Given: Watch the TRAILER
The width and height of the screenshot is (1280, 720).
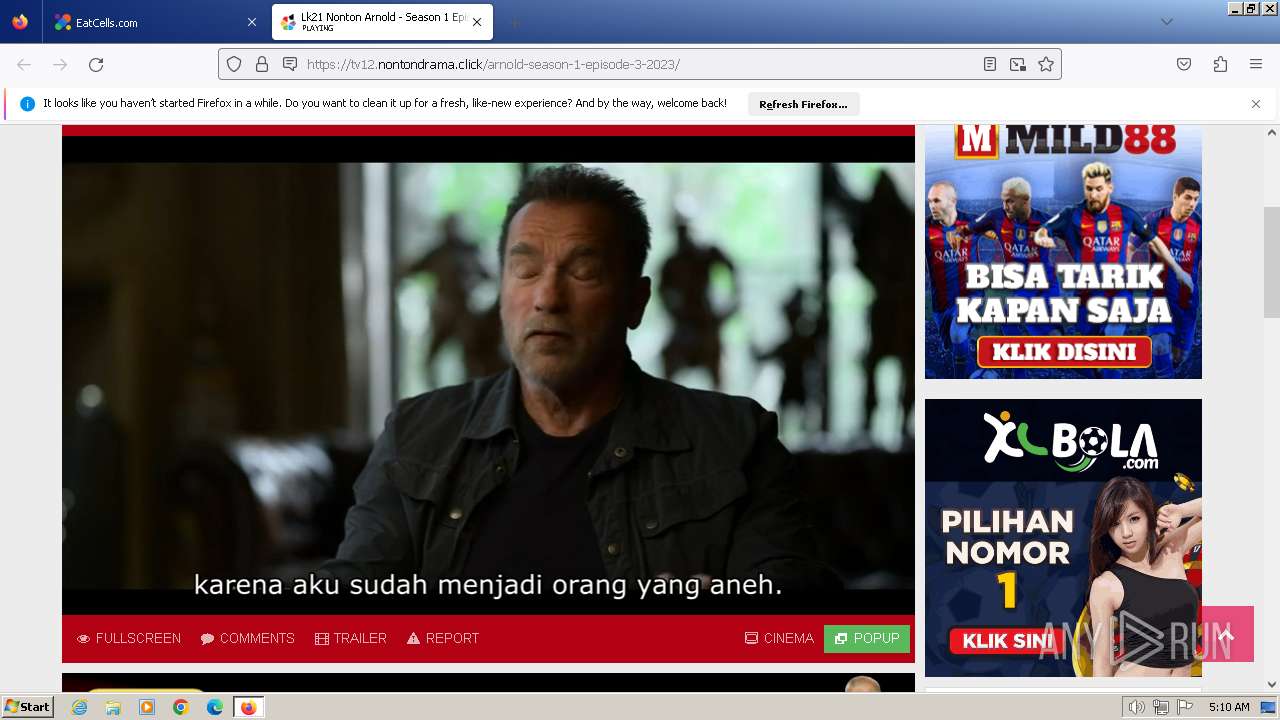Looking at the screenshot, I should [x=351, y=638].
